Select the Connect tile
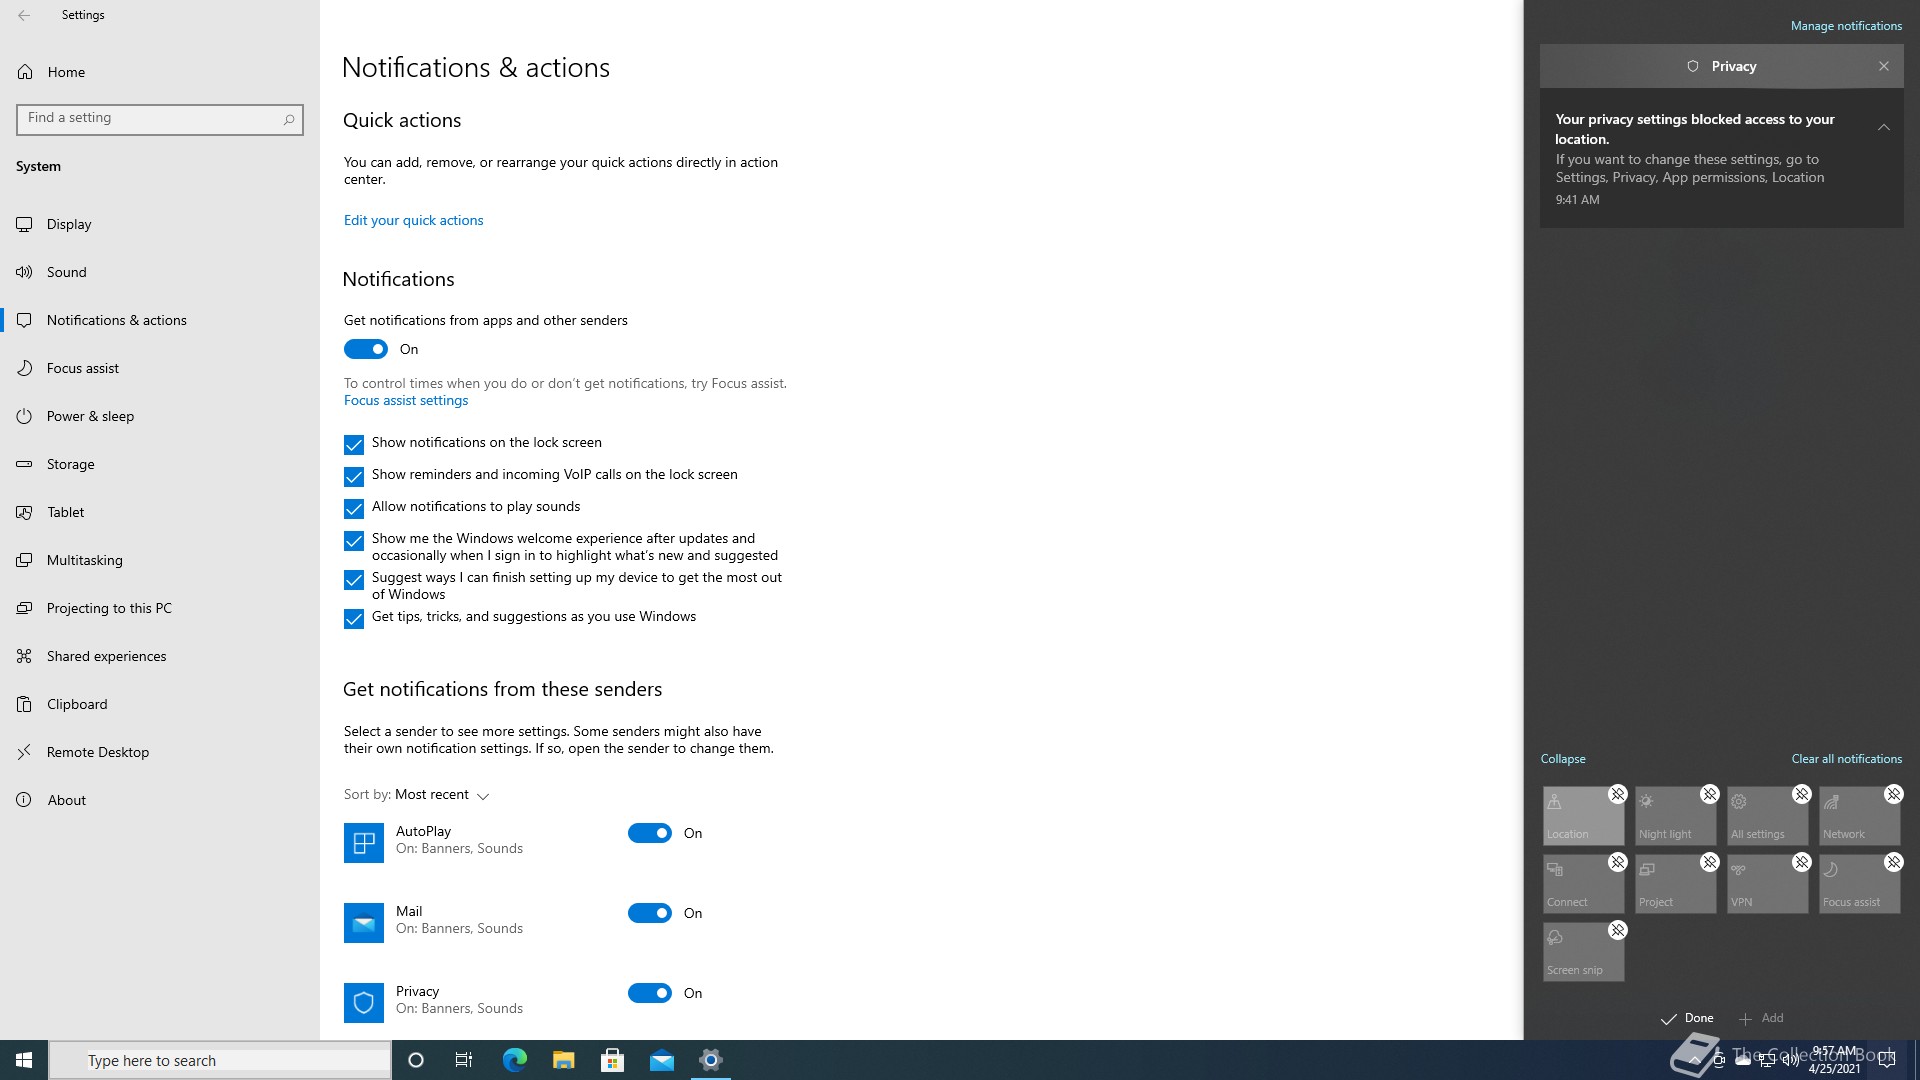 (x=1583, y=884)
